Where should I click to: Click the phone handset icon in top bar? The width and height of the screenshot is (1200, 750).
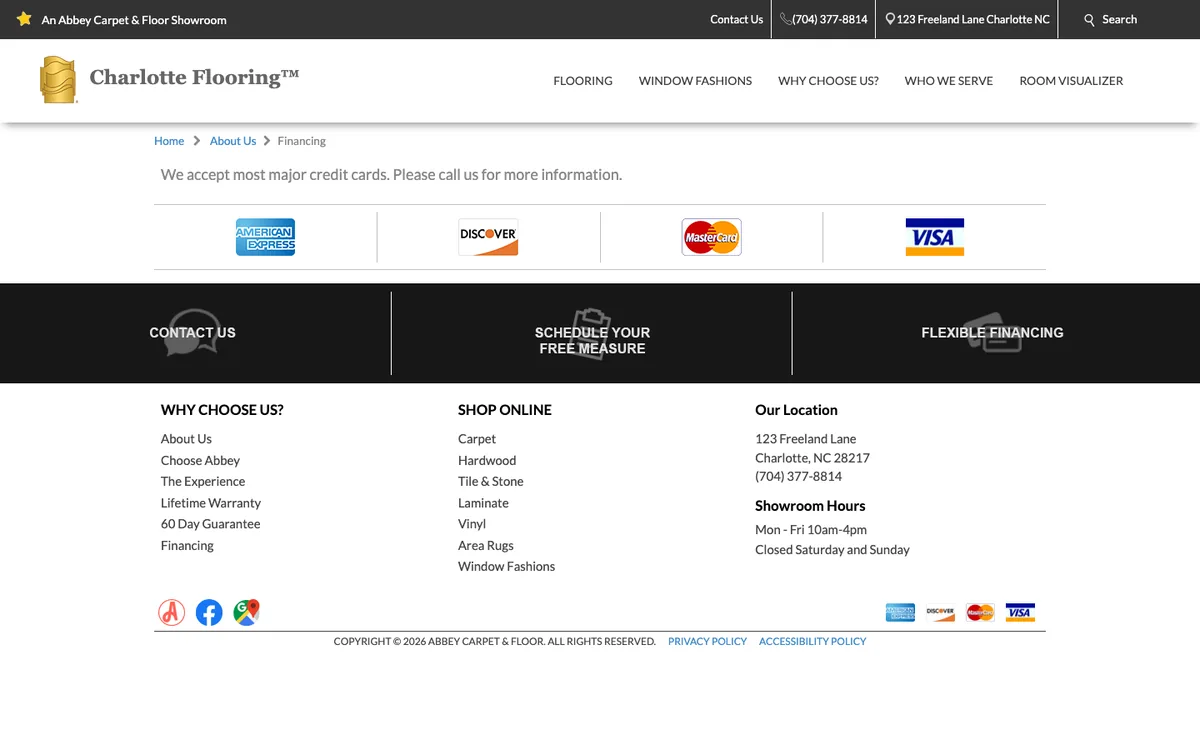786,19
